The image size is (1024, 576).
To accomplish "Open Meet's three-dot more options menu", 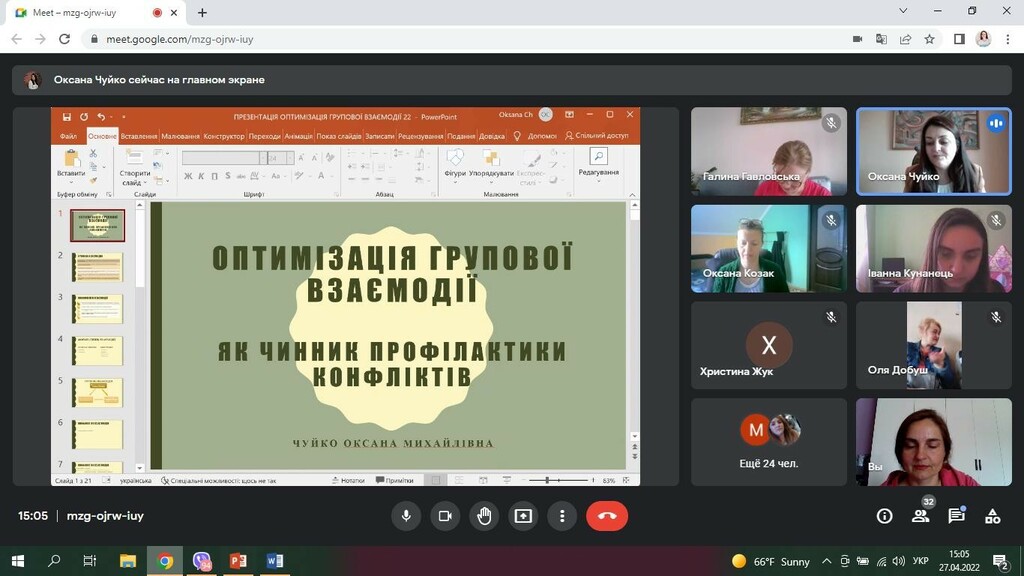I will pos(562,516).
